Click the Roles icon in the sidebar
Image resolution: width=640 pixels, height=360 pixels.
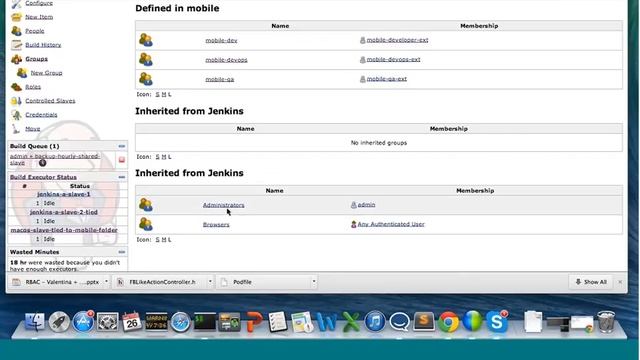click(x=16, y=87)
